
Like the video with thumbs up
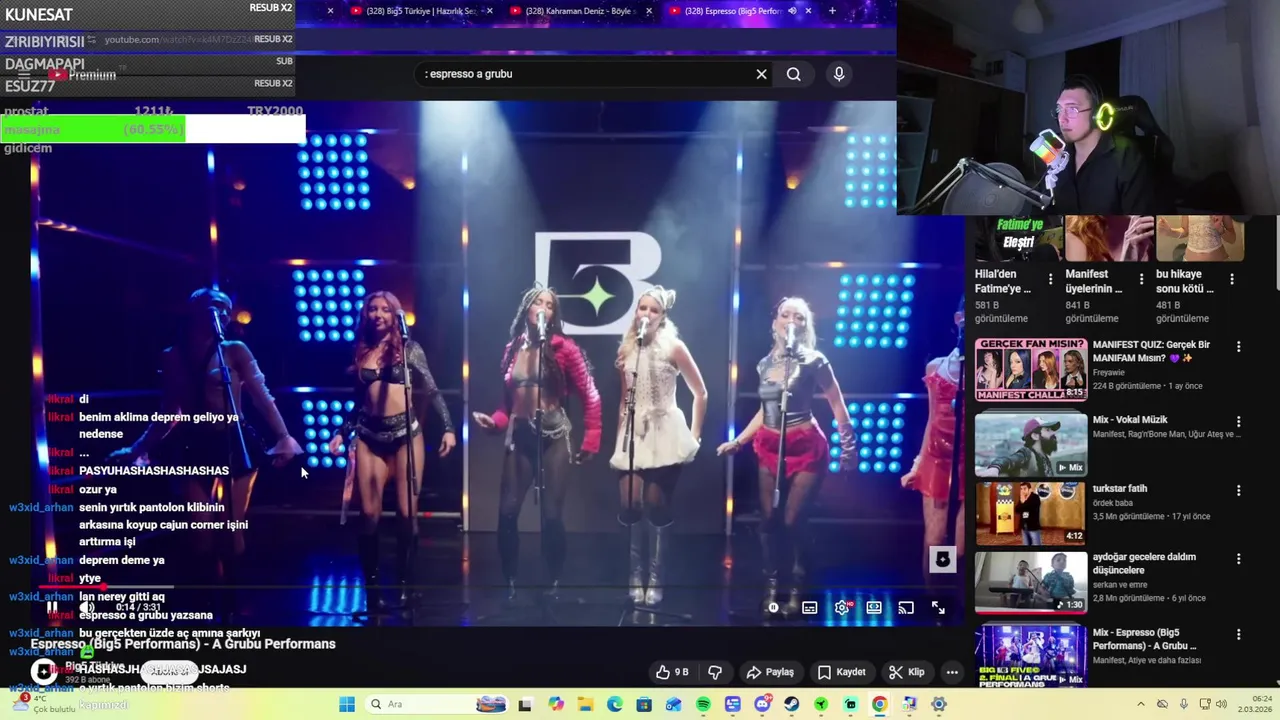point(672,672)
